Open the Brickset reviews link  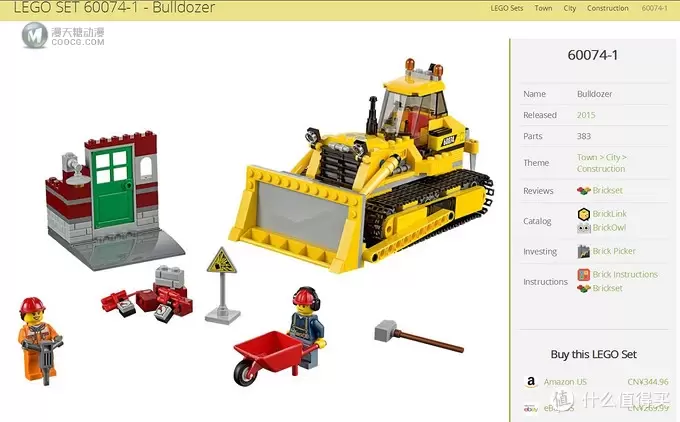(607, 190)
